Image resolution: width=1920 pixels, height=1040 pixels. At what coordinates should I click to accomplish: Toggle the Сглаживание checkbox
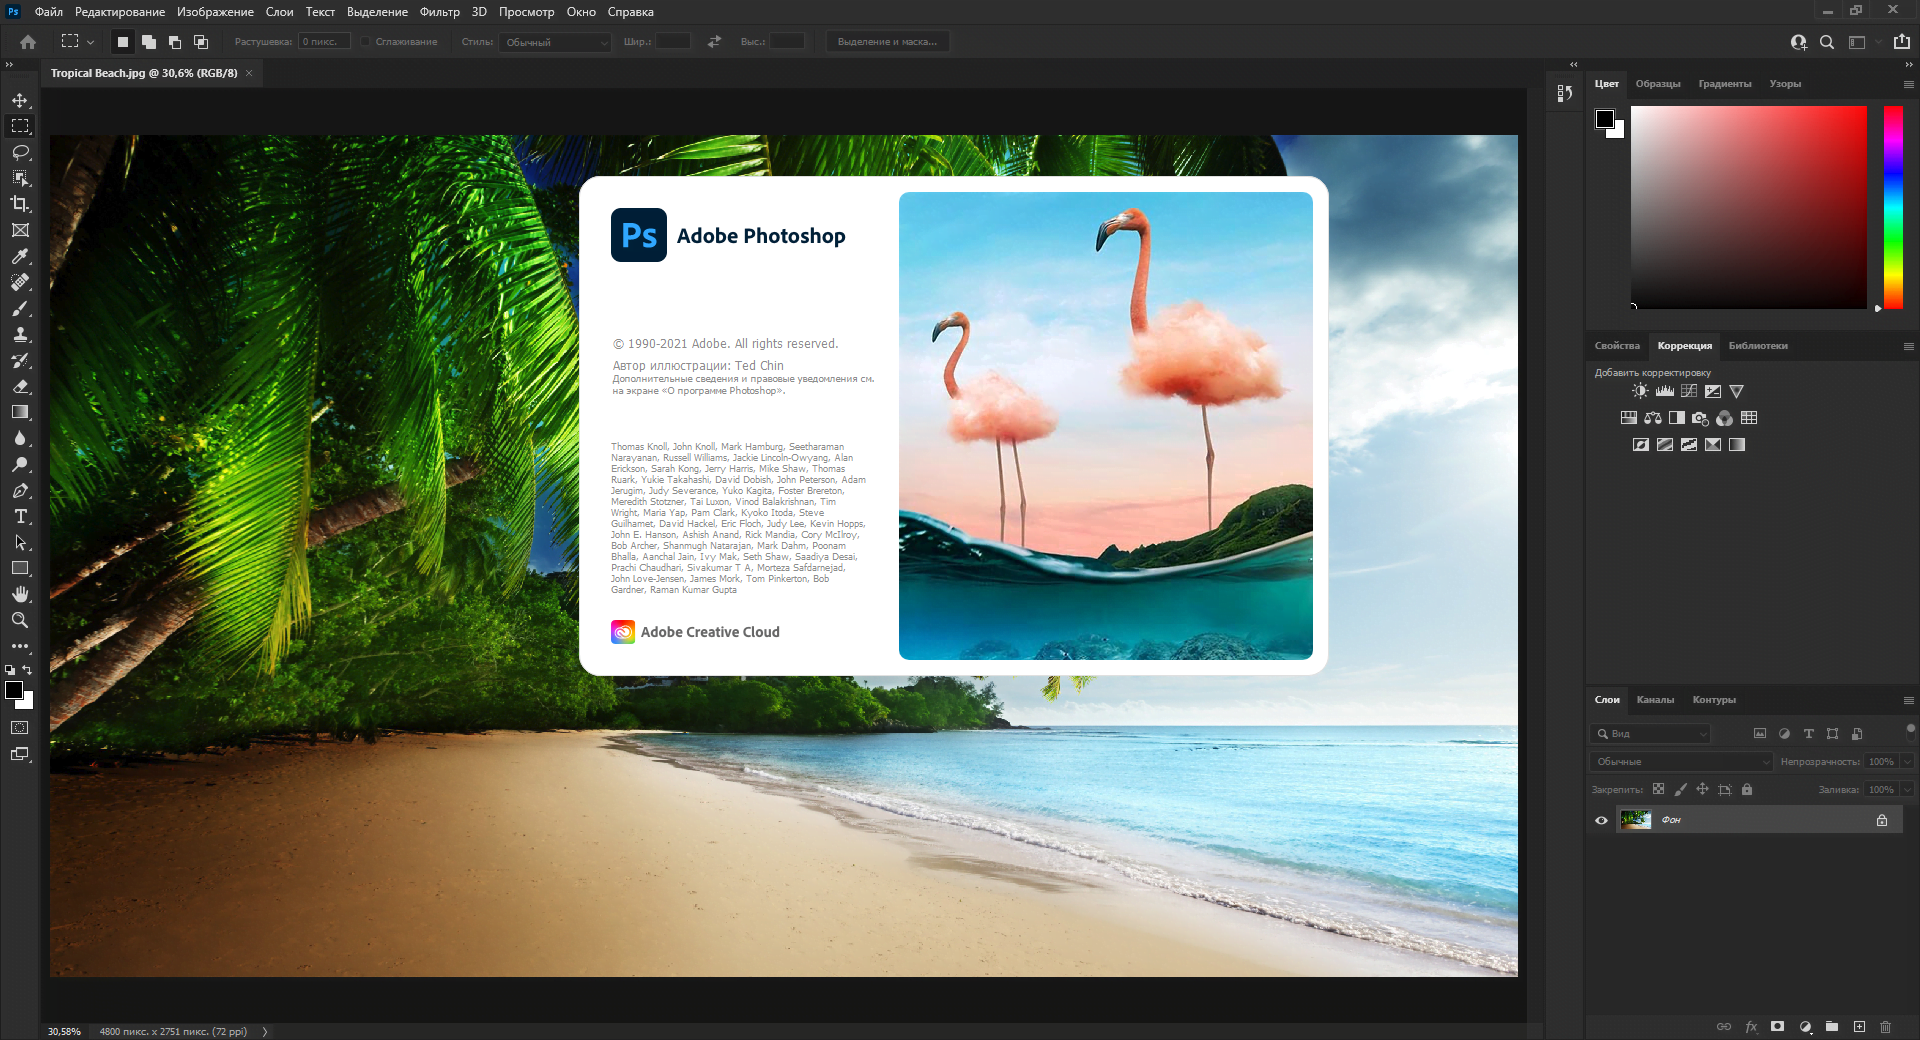(x=366, y=42)
